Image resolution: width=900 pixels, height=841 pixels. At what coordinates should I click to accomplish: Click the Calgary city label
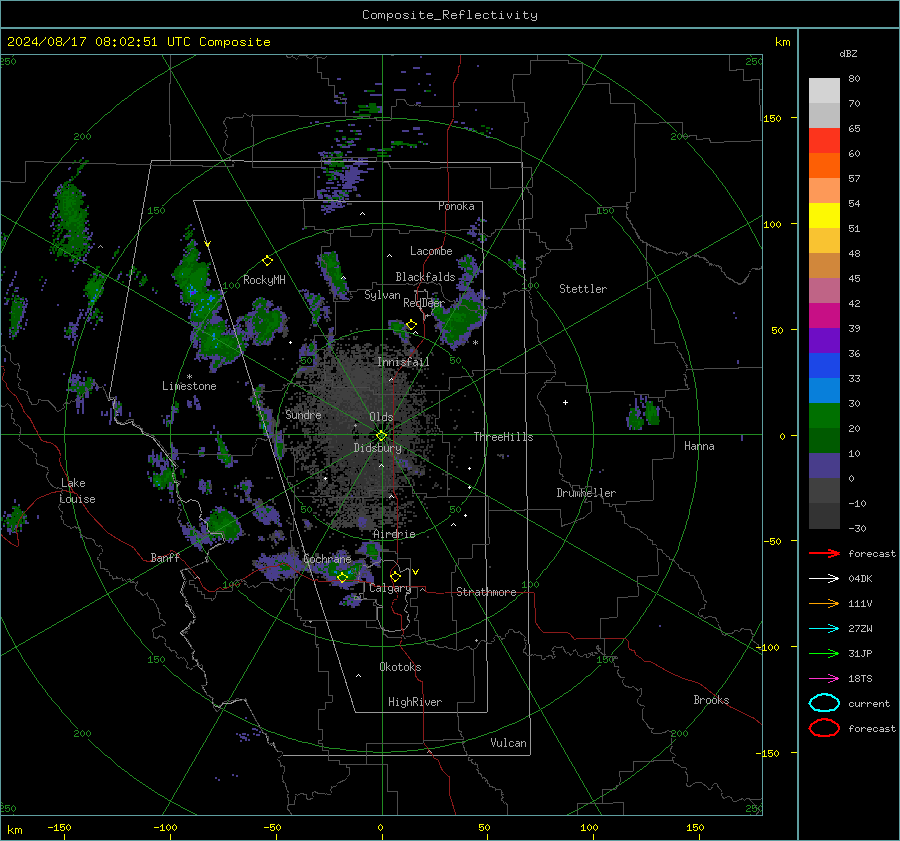pyautogui.click(x=390, y=588)
